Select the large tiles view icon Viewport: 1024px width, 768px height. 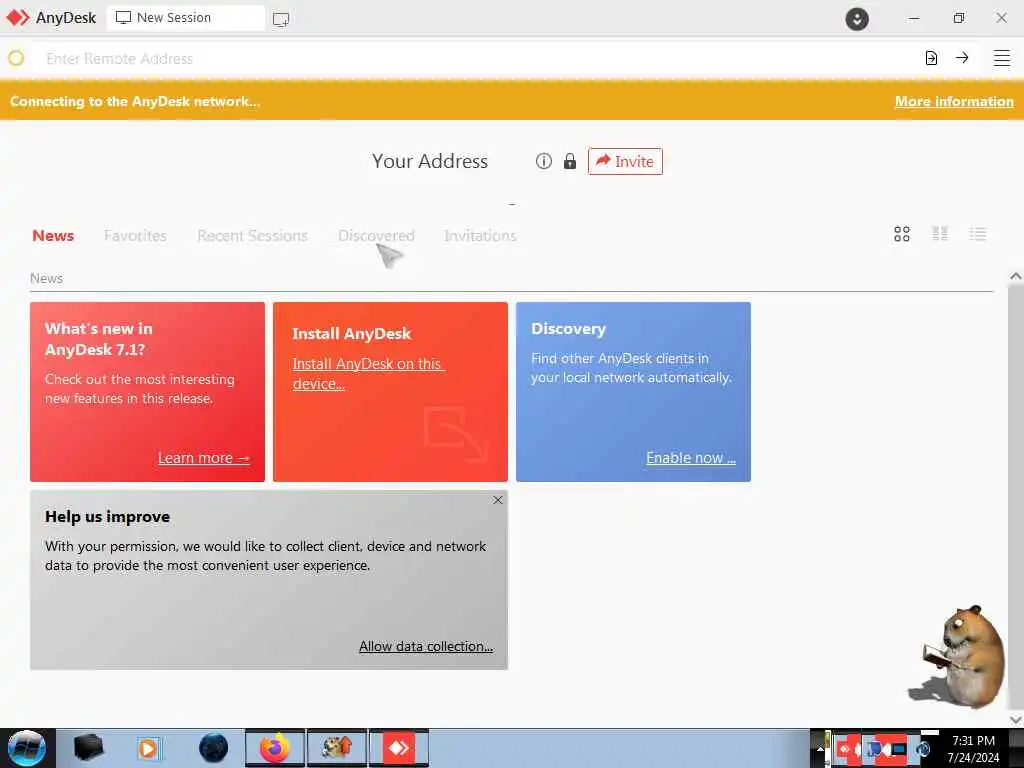coord(902,234)
